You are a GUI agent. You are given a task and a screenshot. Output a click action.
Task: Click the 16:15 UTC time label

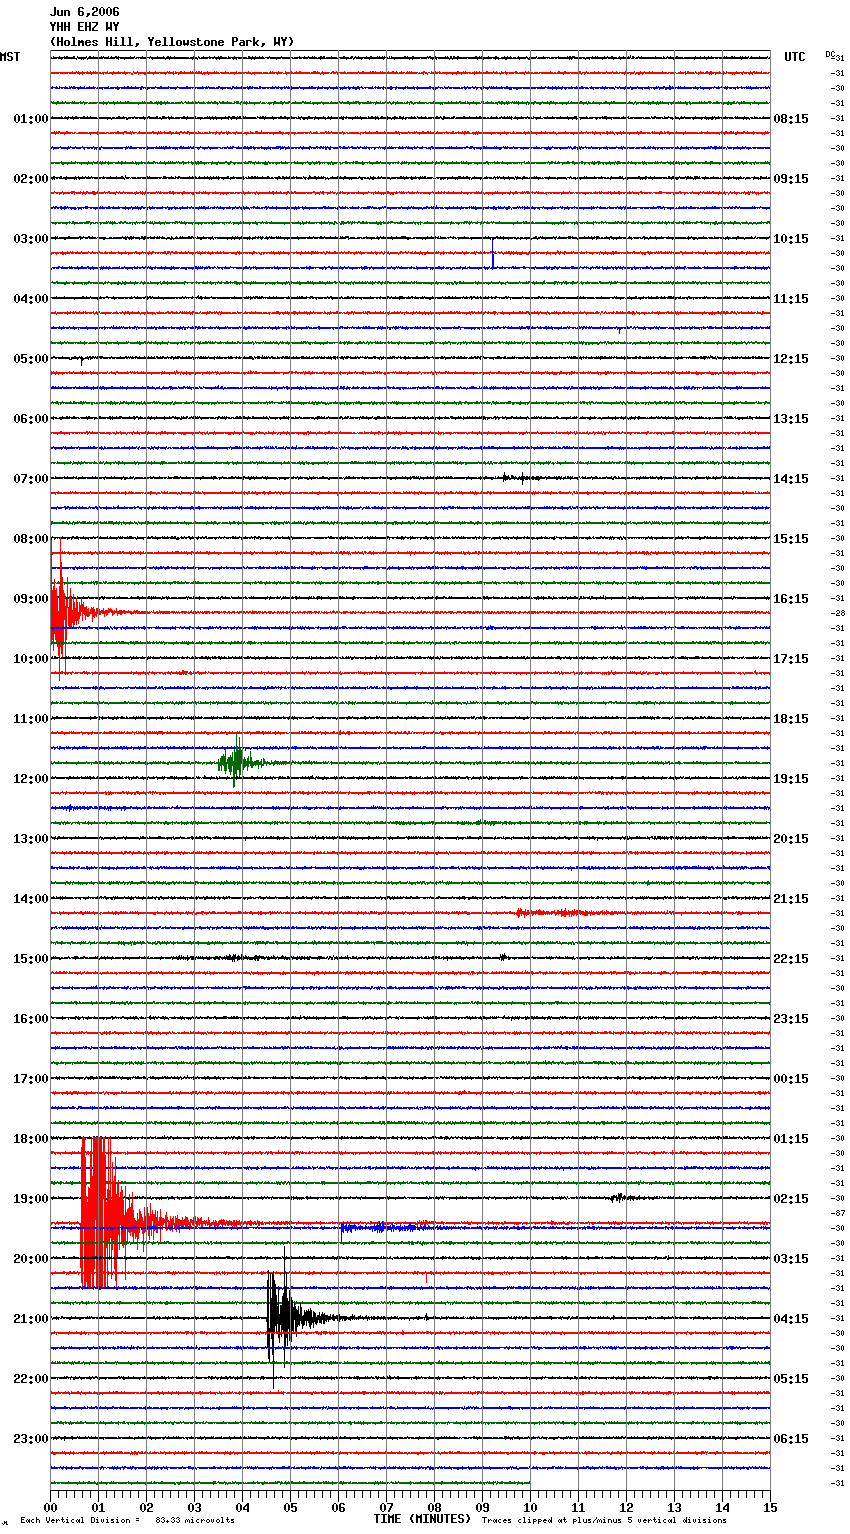click(x=791, y=599)
